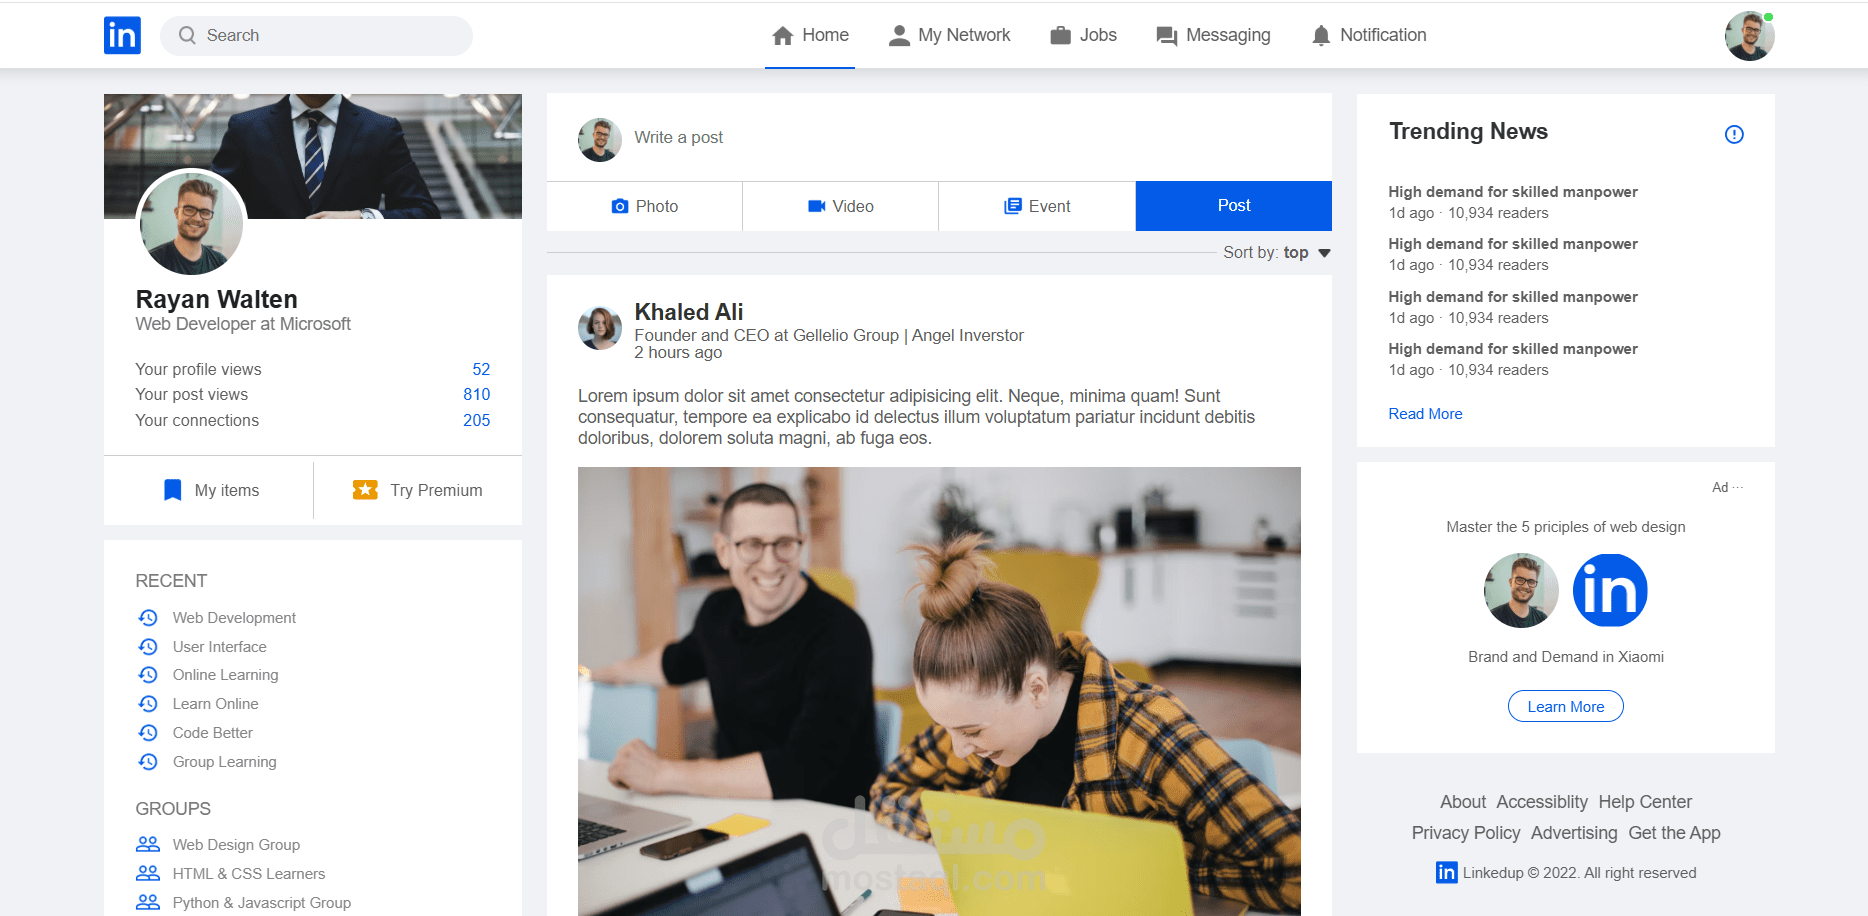
Task: Click the Khaled Ali author name
Action: [x=689, y=312]
